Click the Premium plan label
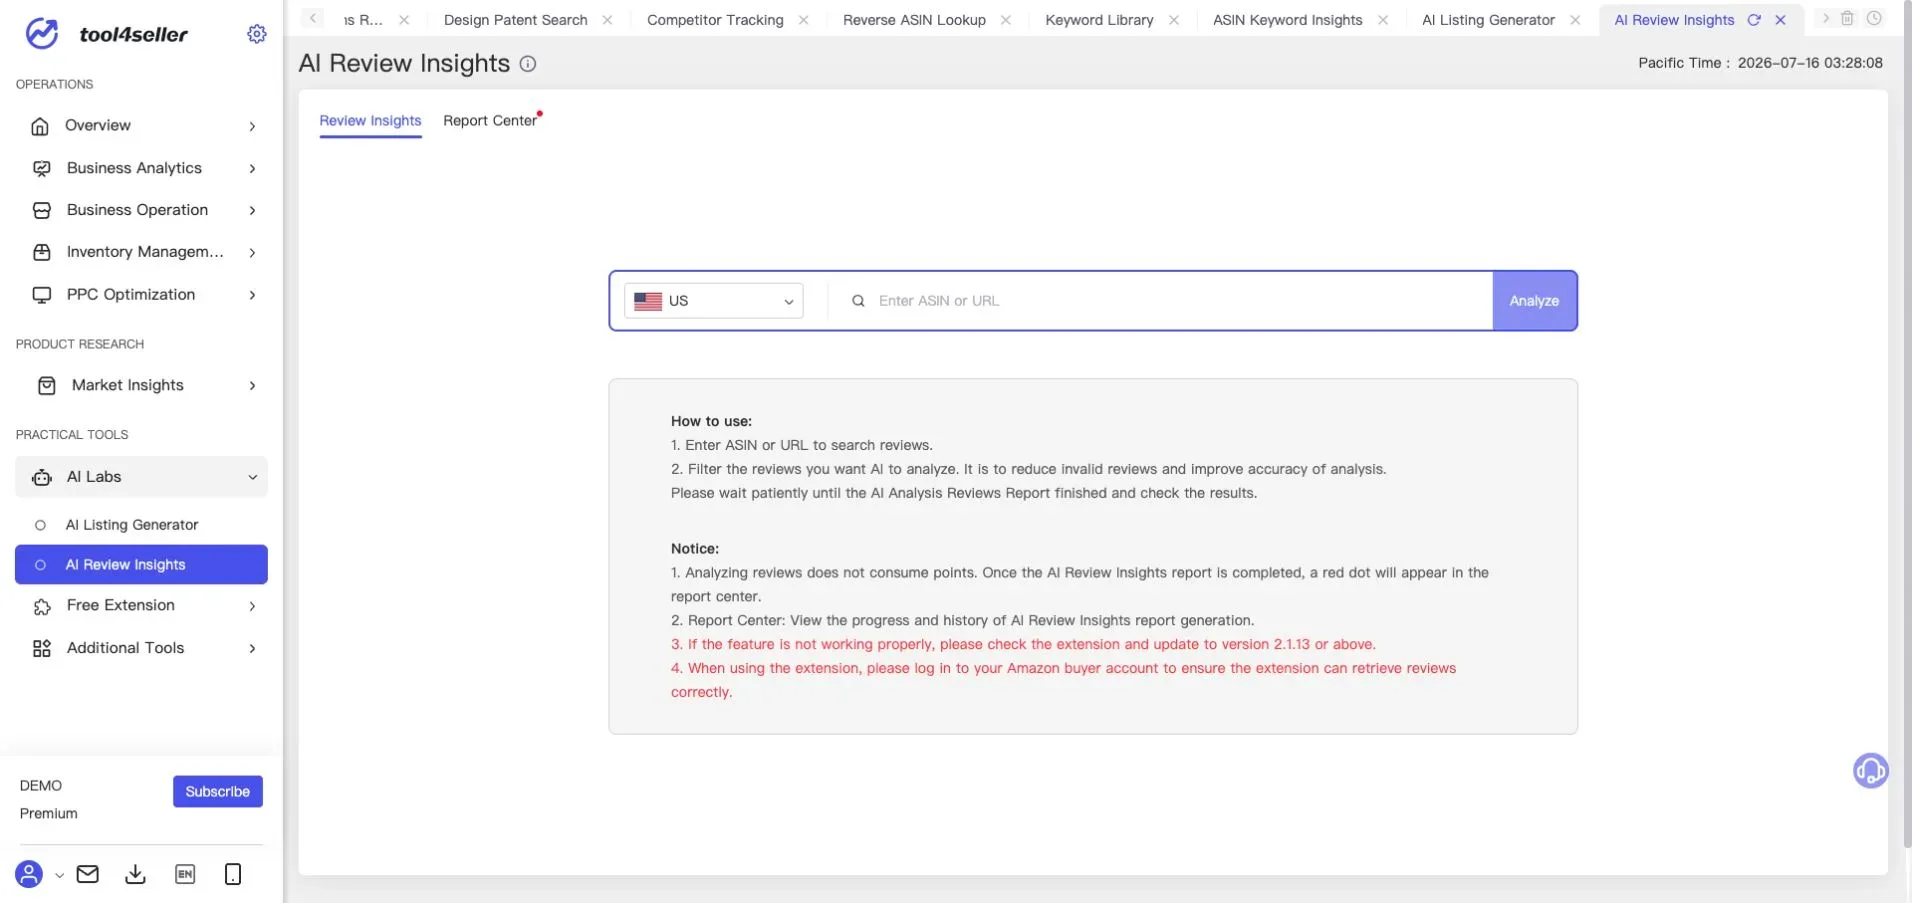 tap(48, 814)
